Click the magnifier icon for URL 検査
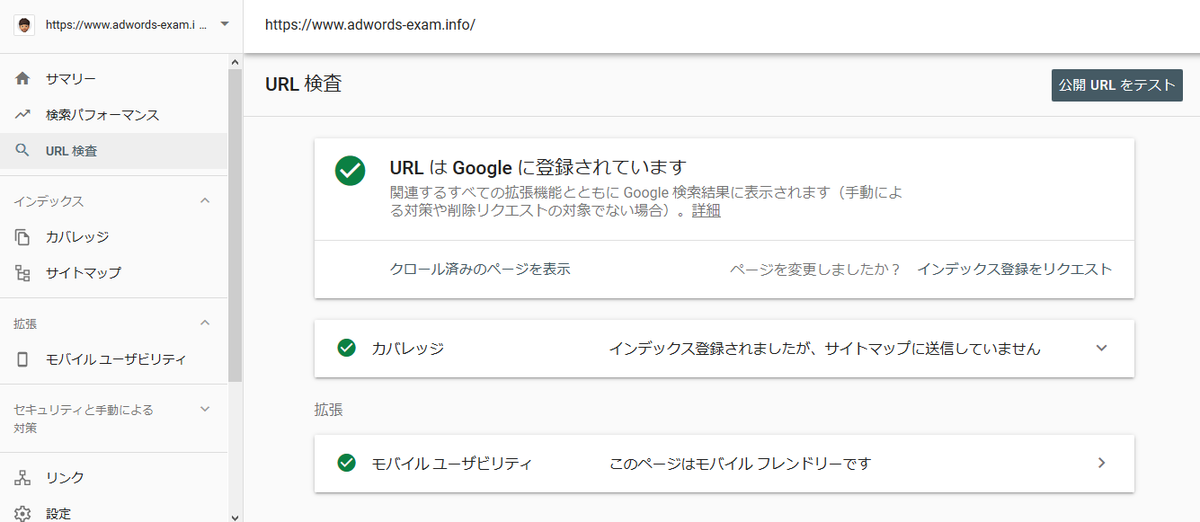The image size is (1200, 522). [23, 151]
